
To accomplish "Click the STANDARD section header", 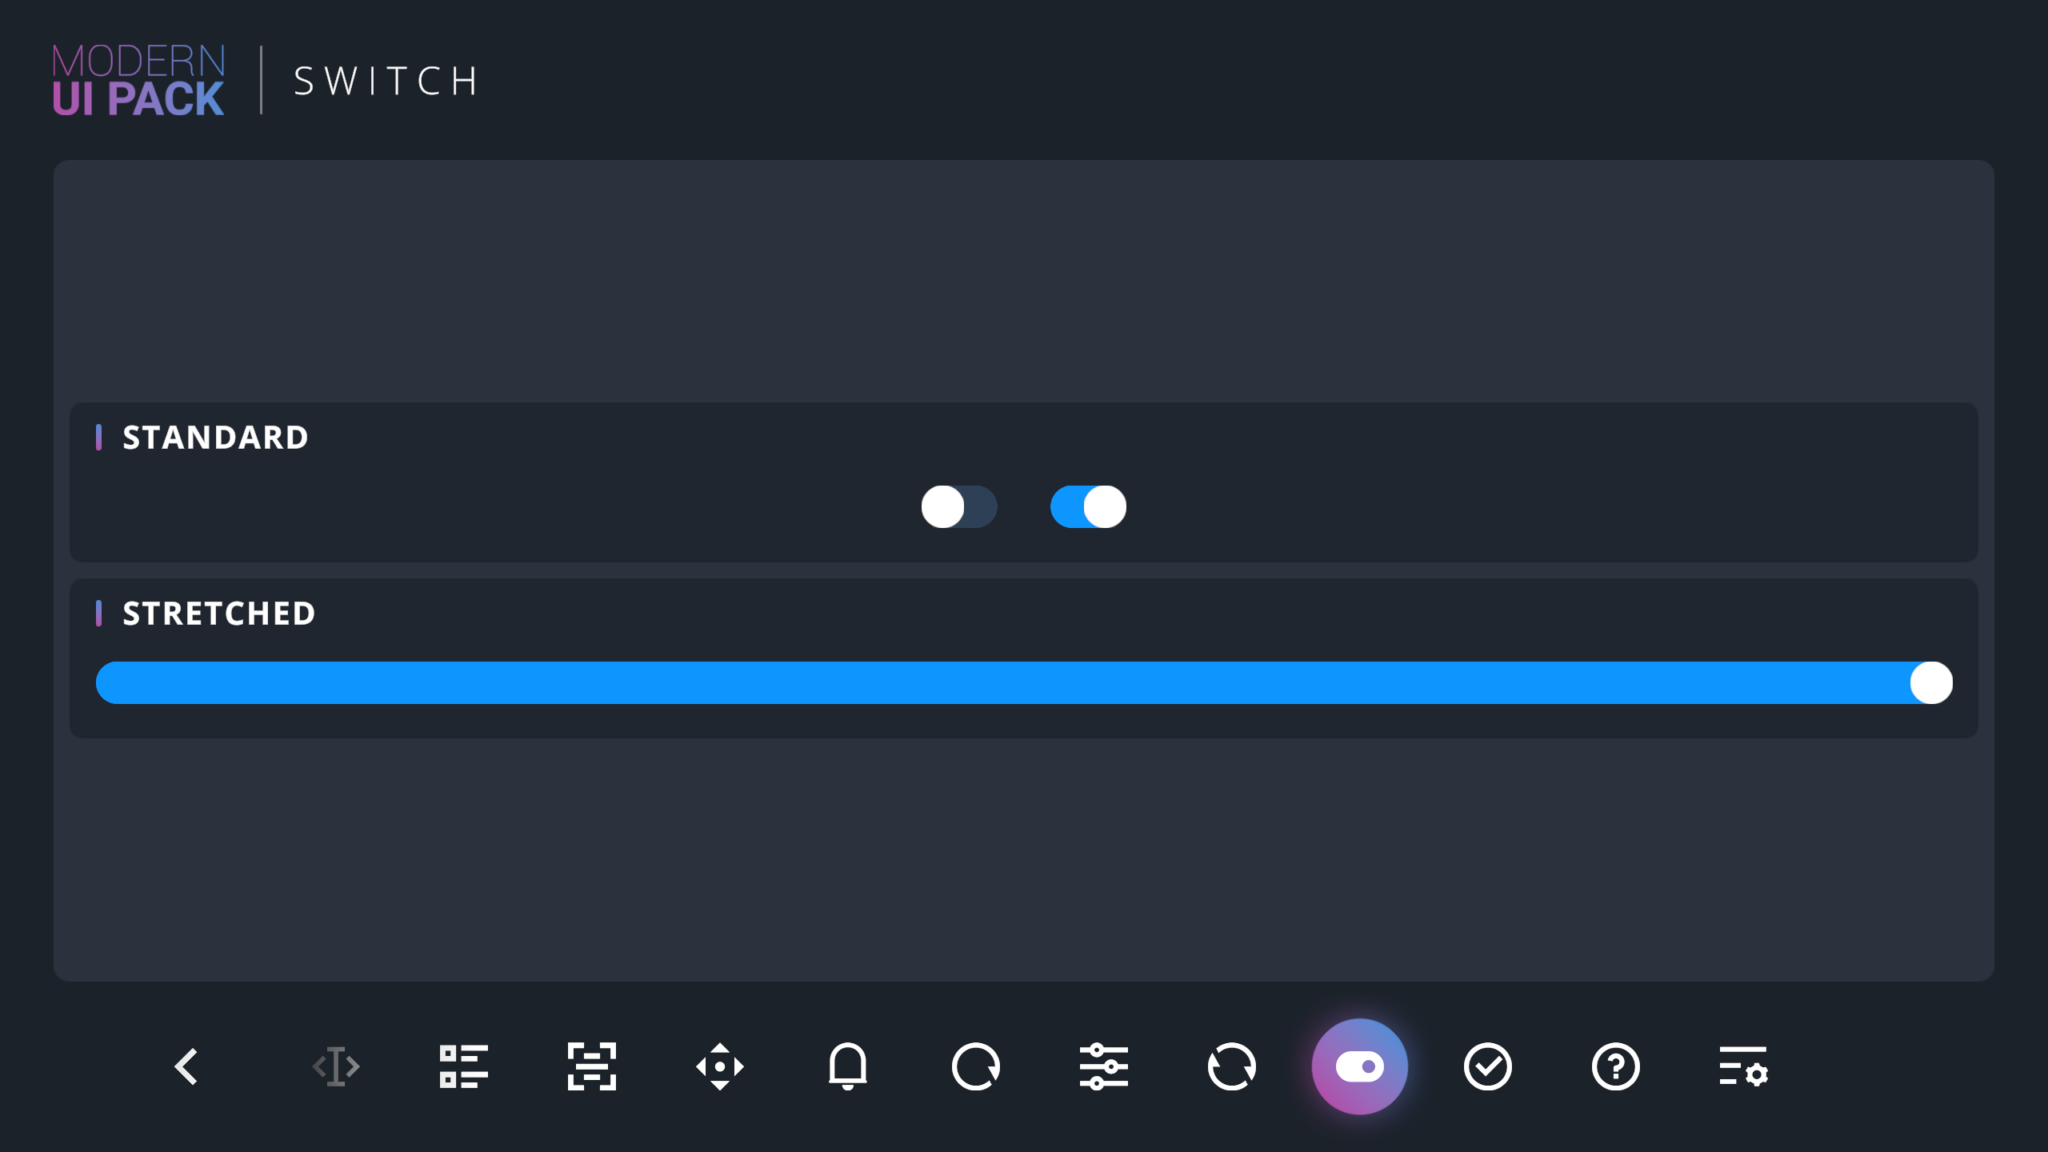I will [x=214, y=437].
